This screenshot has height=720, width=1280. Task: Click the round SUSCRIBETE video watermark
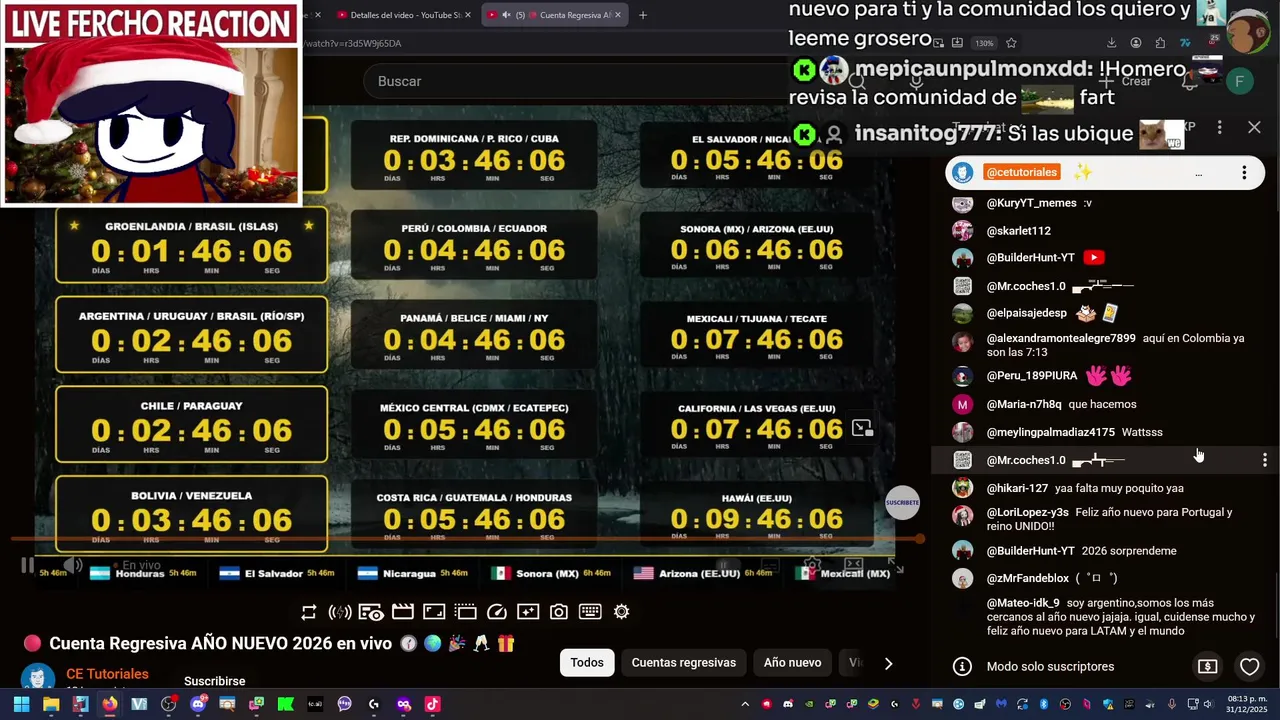(902, 503)
